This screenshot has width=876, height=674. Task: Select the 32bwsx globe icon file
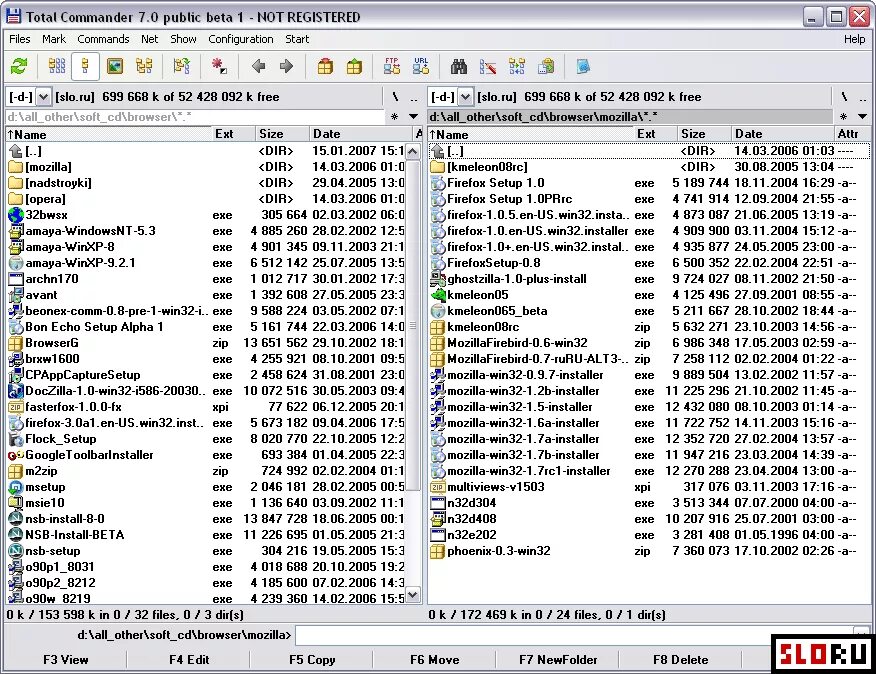16,215
